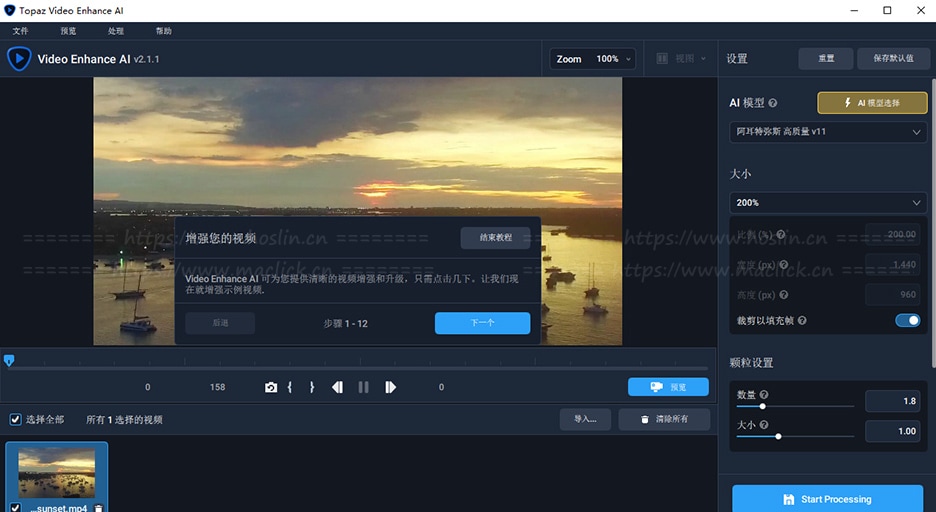Screen dimensions: 936x512
Task: Click the Video Enhance AI logo icon
Action: point(19,58)
